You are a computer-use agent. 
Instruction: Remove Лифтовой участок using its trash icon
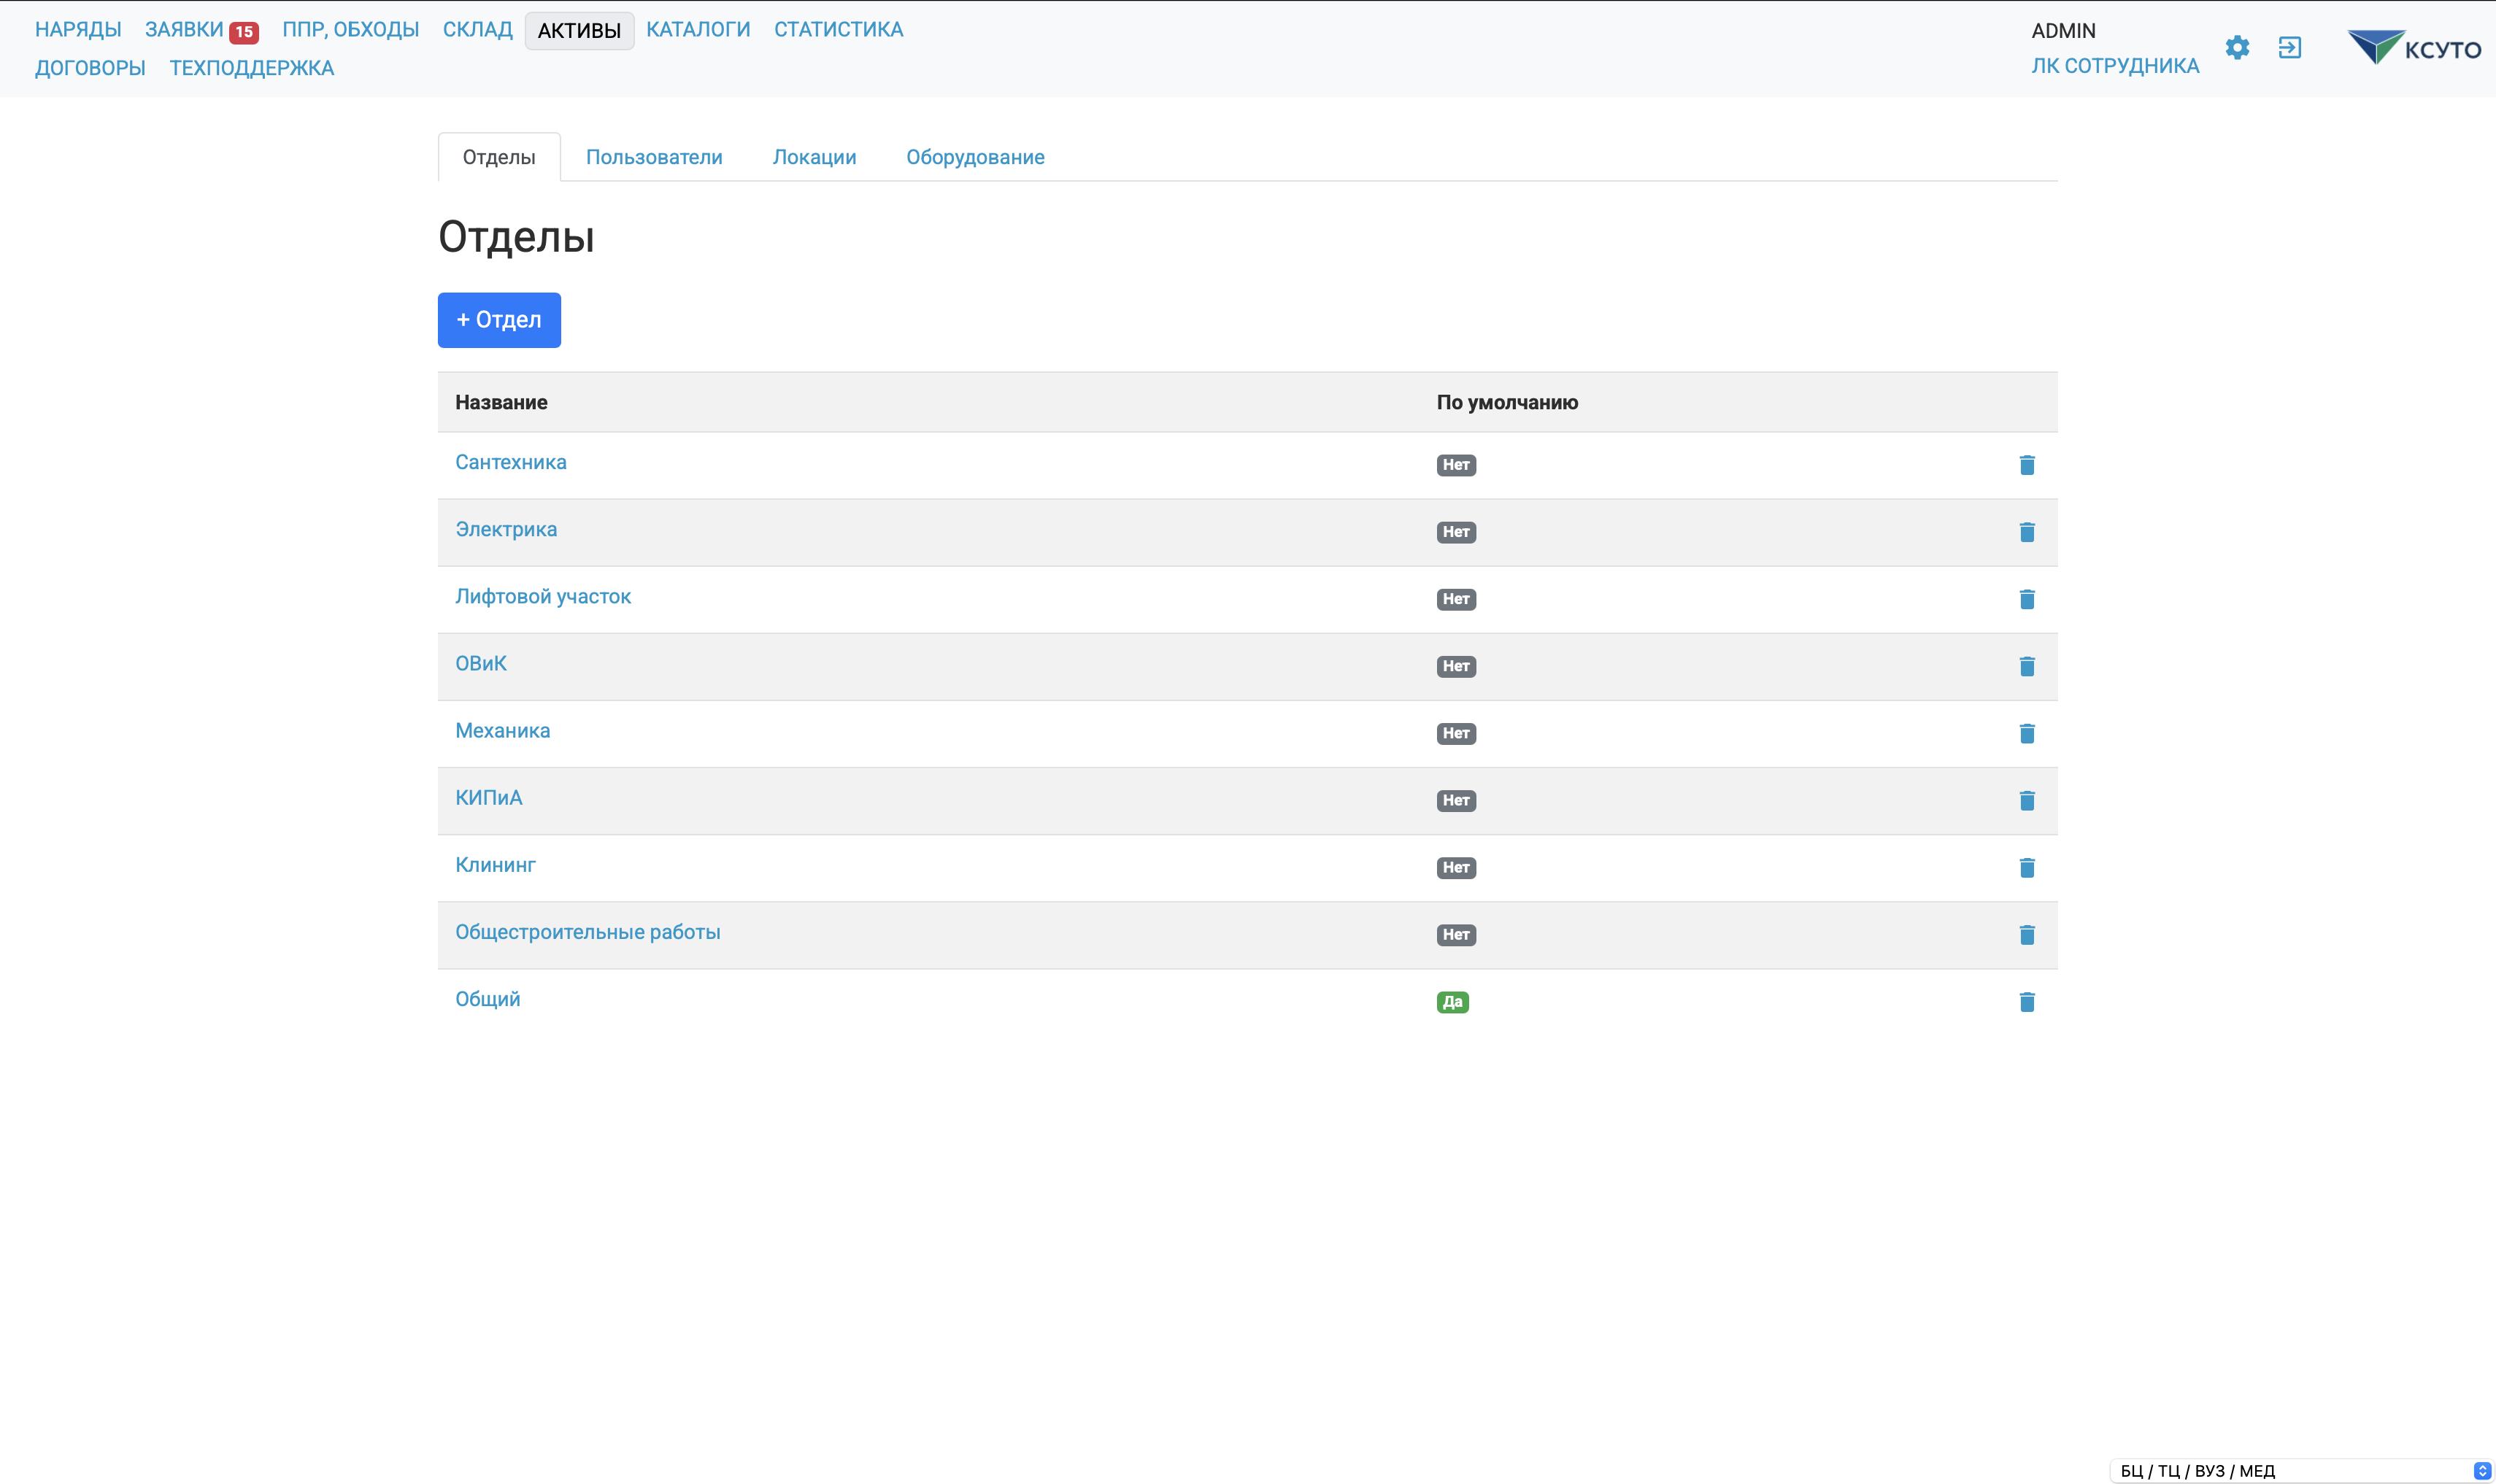[x=2026, y=599]
